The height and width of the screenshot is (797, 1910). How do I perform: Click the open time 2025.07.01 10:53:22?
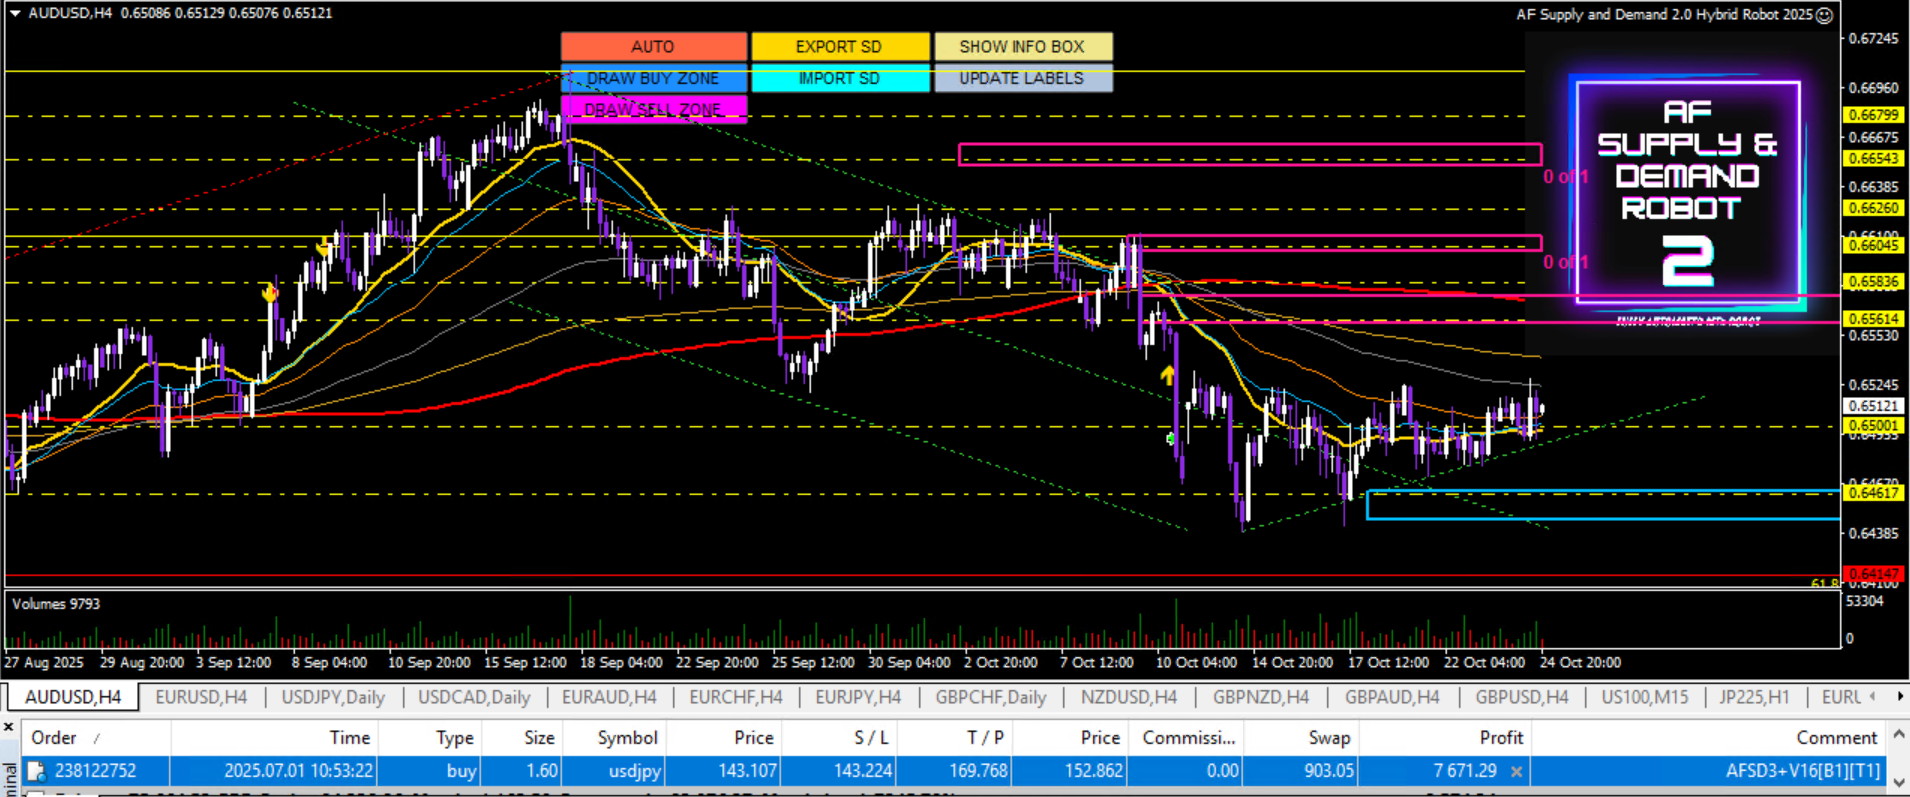pos(298,771)
